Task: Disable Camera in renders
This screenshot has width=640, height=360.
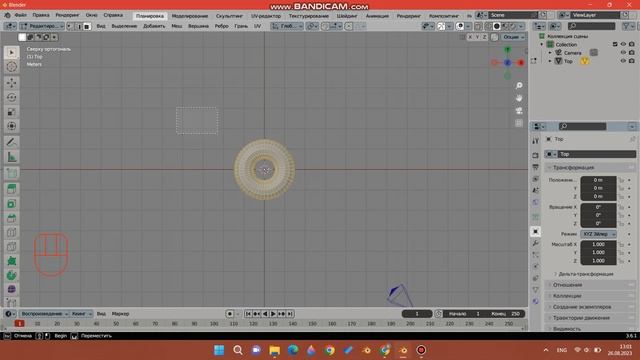Action: (632, 53)
